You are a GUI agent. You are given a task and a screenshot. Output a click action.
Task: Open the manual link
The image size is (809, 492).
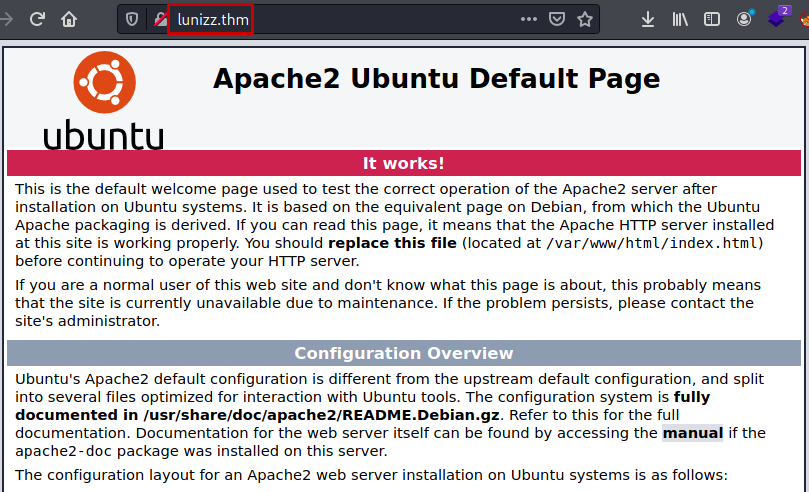pyautogui.click(x=692, y=433)
